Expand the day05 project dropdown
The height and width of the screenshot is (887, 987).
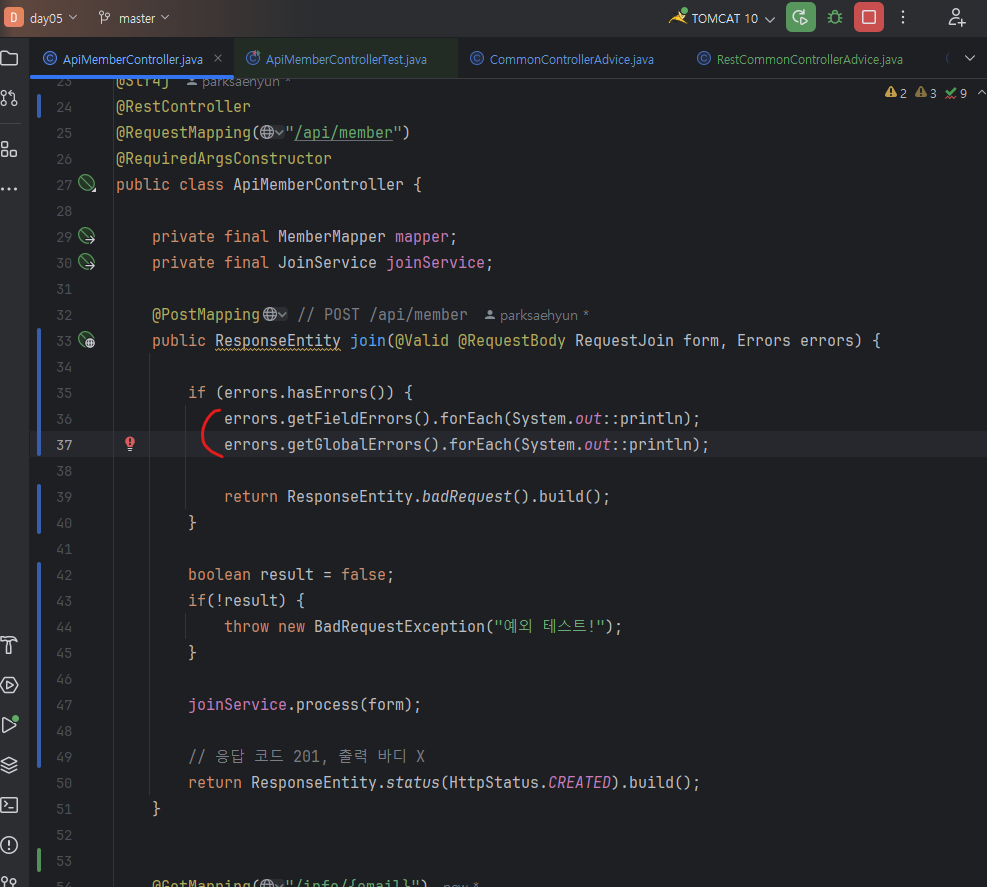click(x=54, y=18)
